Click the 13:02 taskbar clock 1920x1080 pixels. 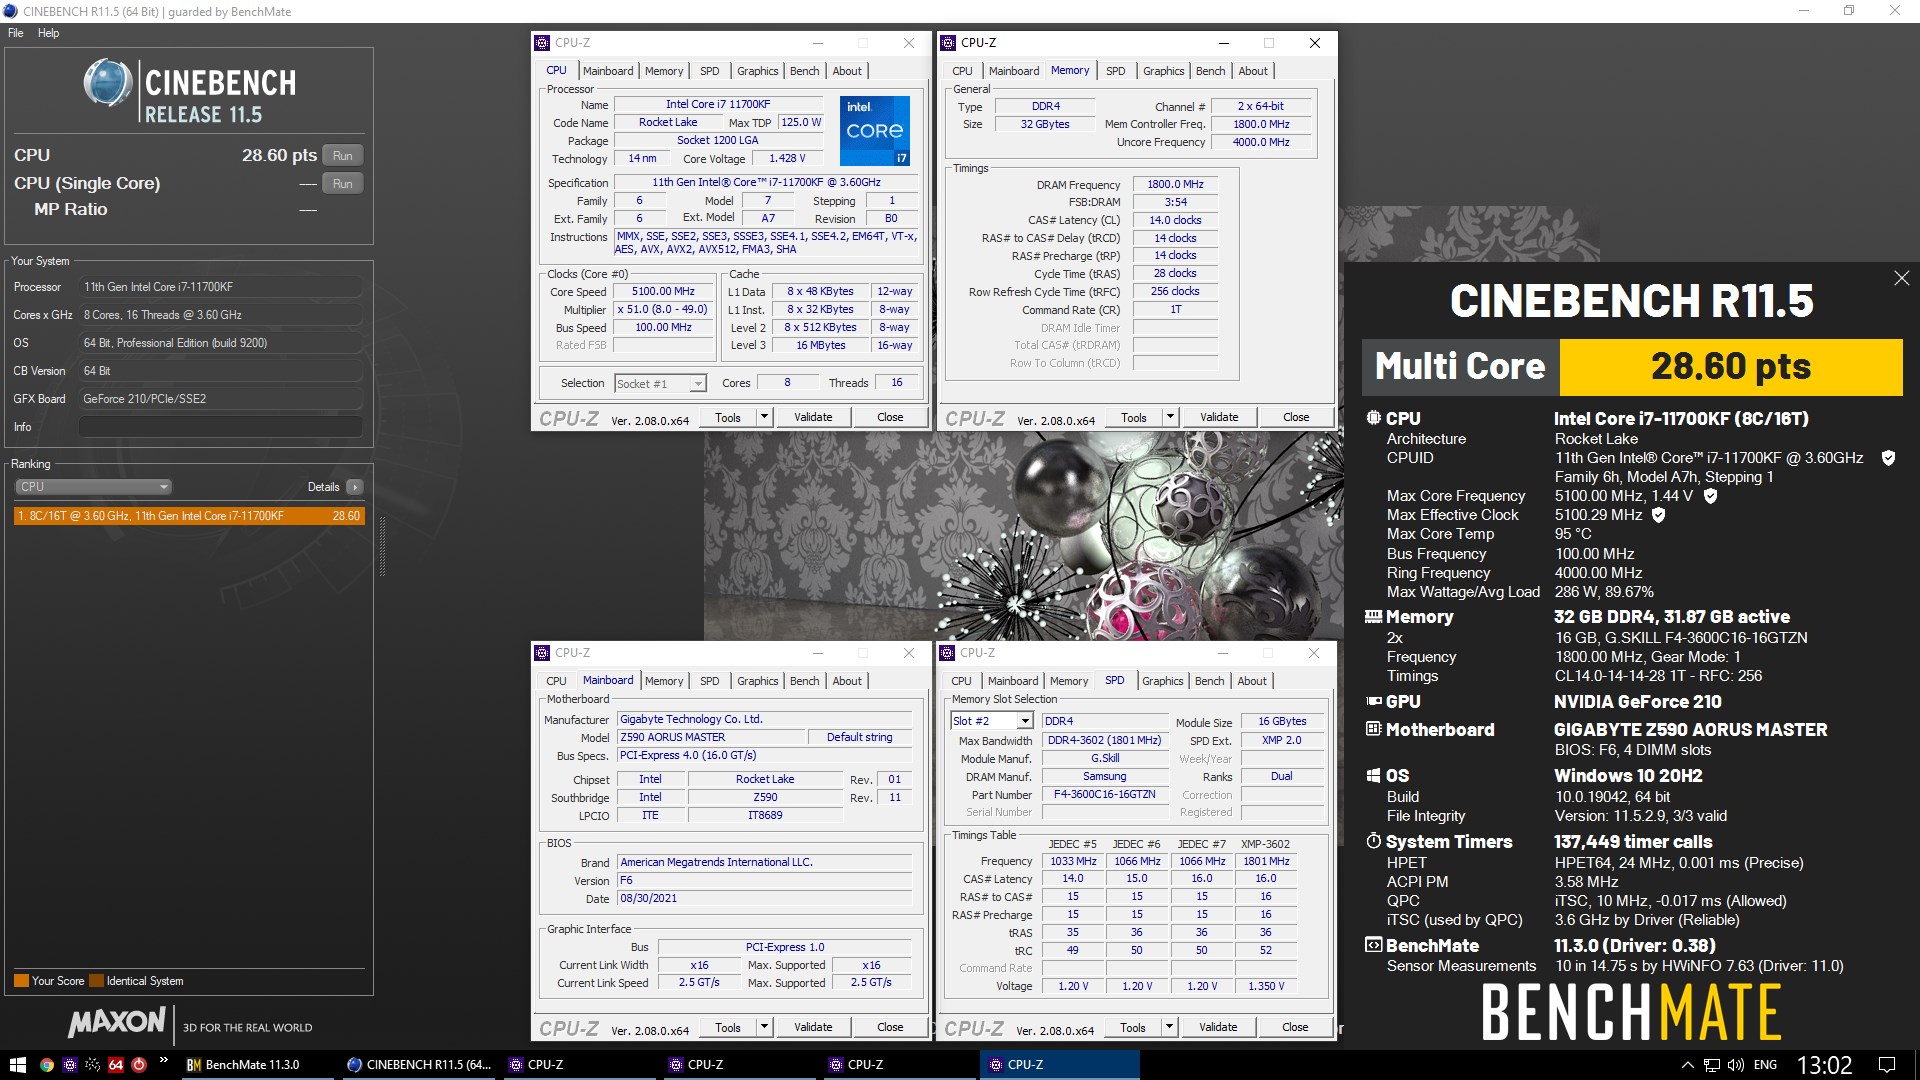tap(1825, 1065)
